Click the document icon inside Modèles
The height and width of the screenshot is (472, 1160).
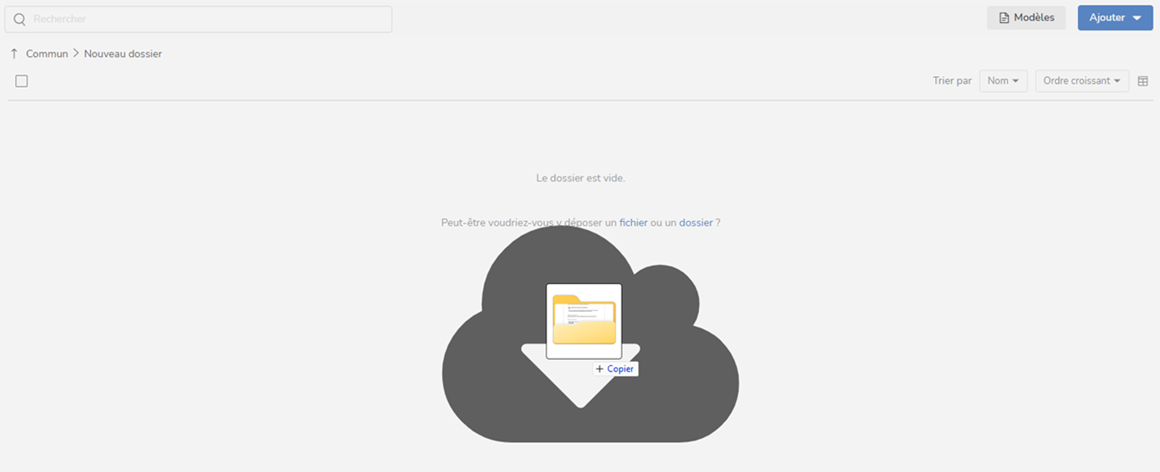[1004, 18]
